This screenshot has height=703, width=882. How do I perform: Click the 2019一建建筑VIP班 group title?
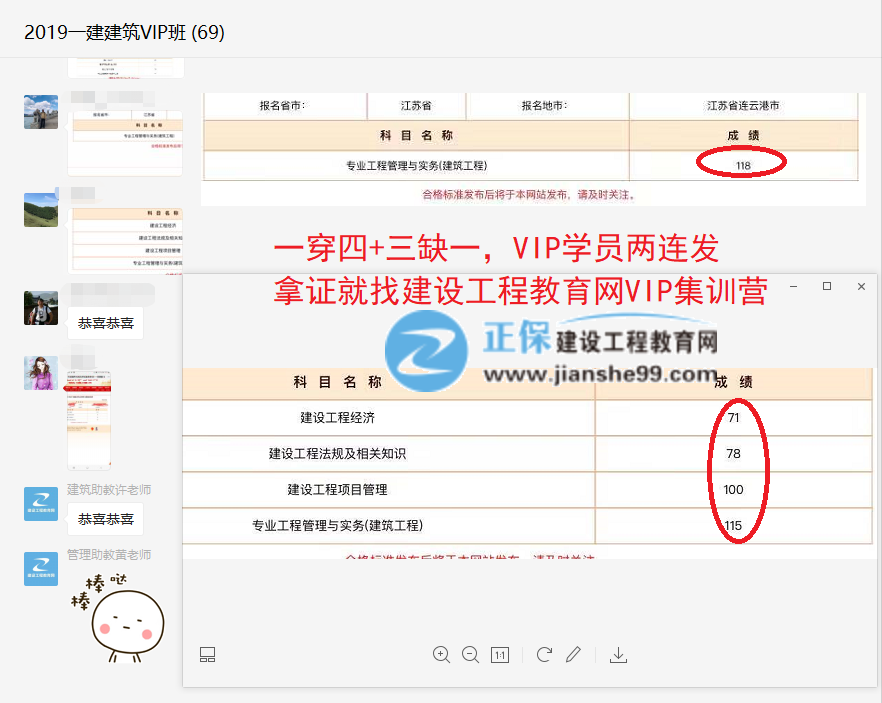(x=124, y=33)
